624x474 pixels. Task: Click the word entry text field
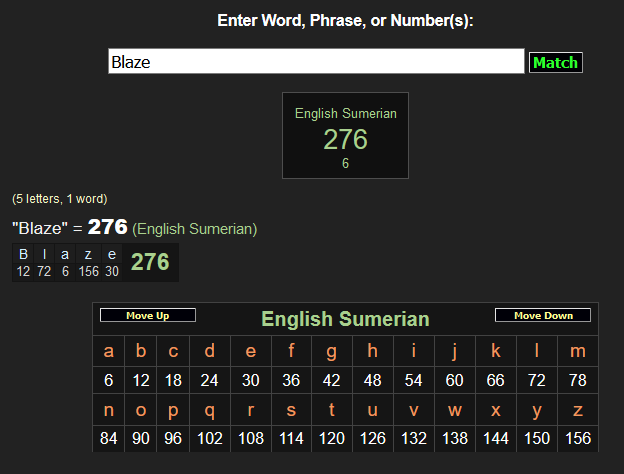tap(316, 62)
